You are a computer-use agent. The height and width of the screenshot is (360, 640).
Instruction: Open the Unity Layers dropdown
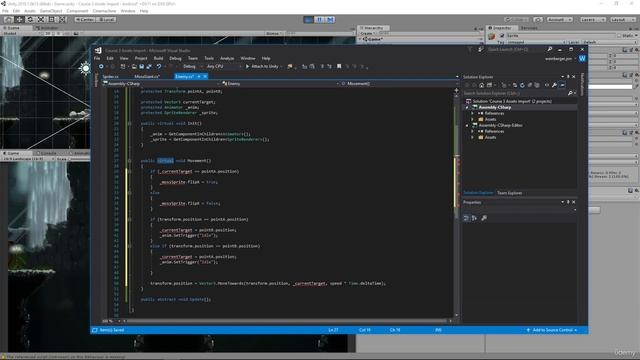coord(592,19)
